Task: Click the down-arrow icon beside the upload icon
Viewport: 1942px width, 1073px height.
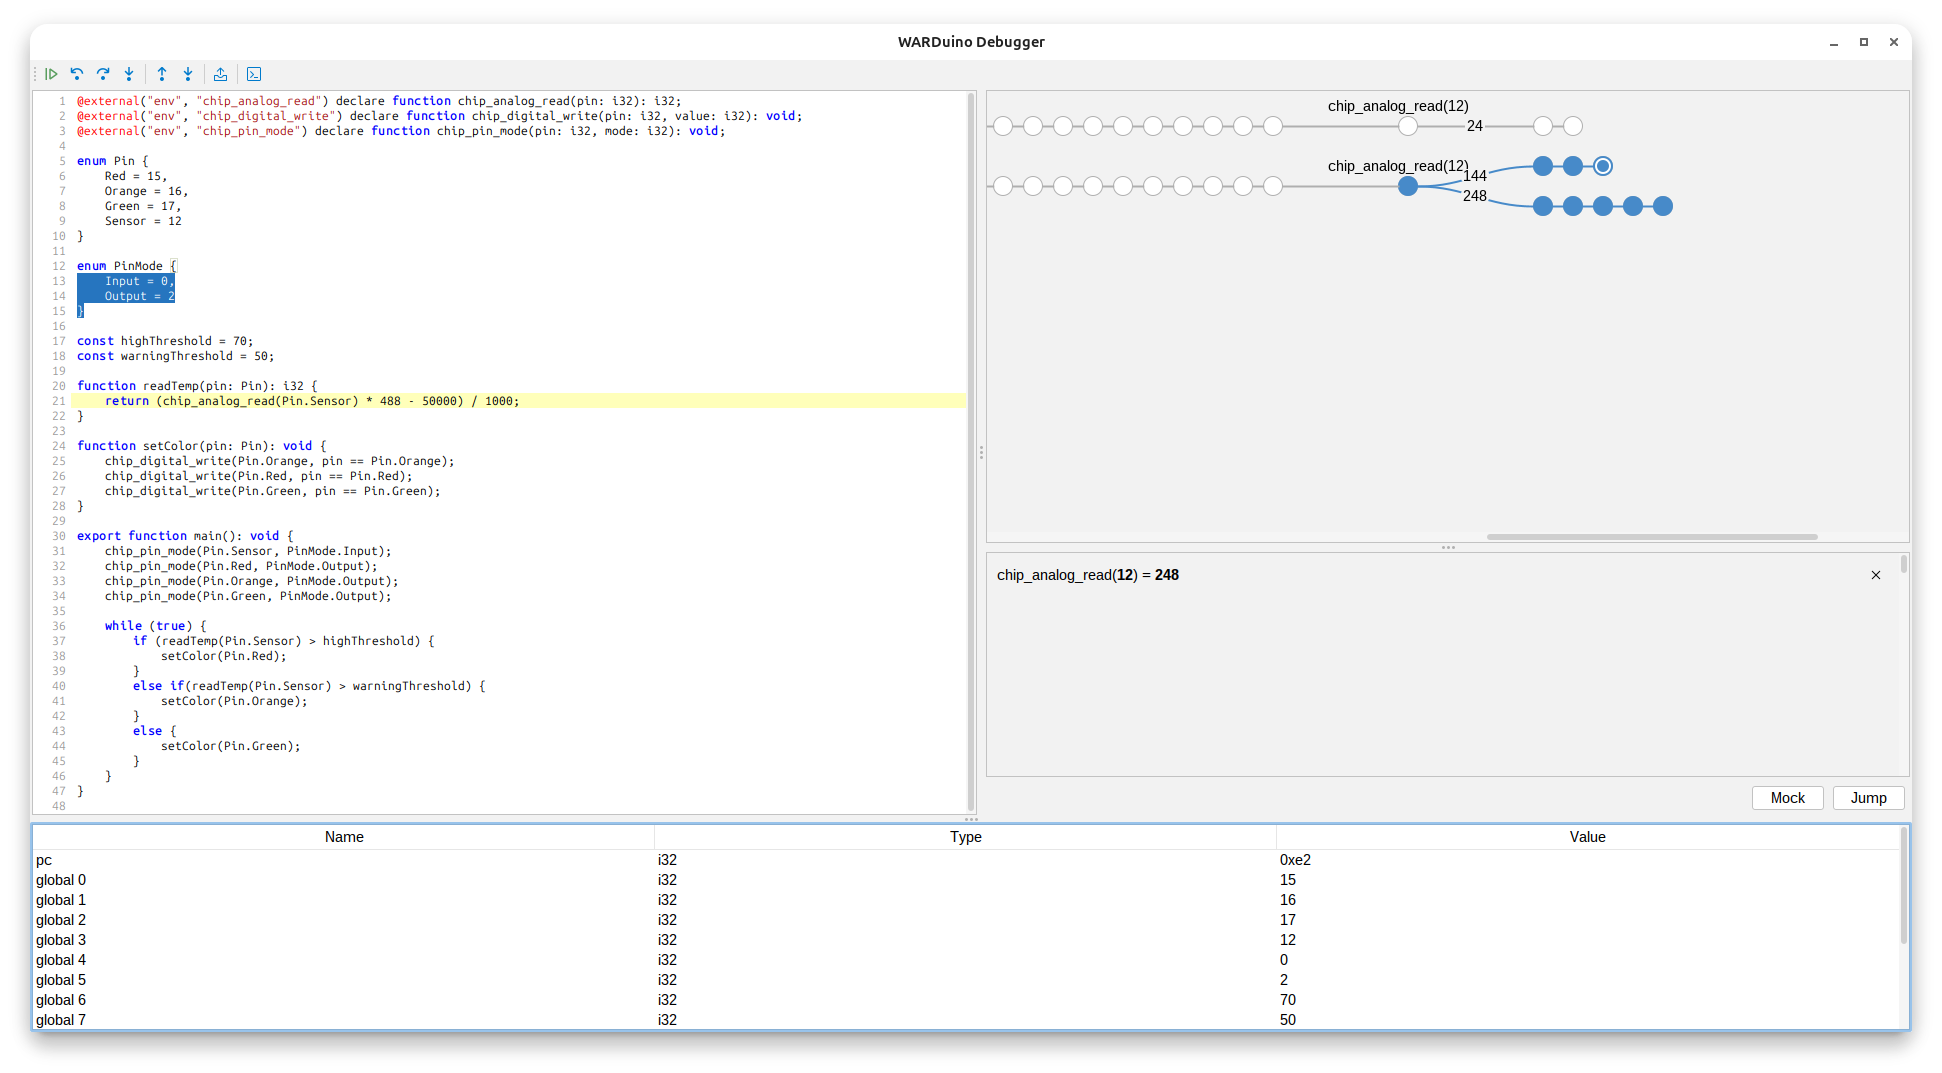Action: coord(188,74)
